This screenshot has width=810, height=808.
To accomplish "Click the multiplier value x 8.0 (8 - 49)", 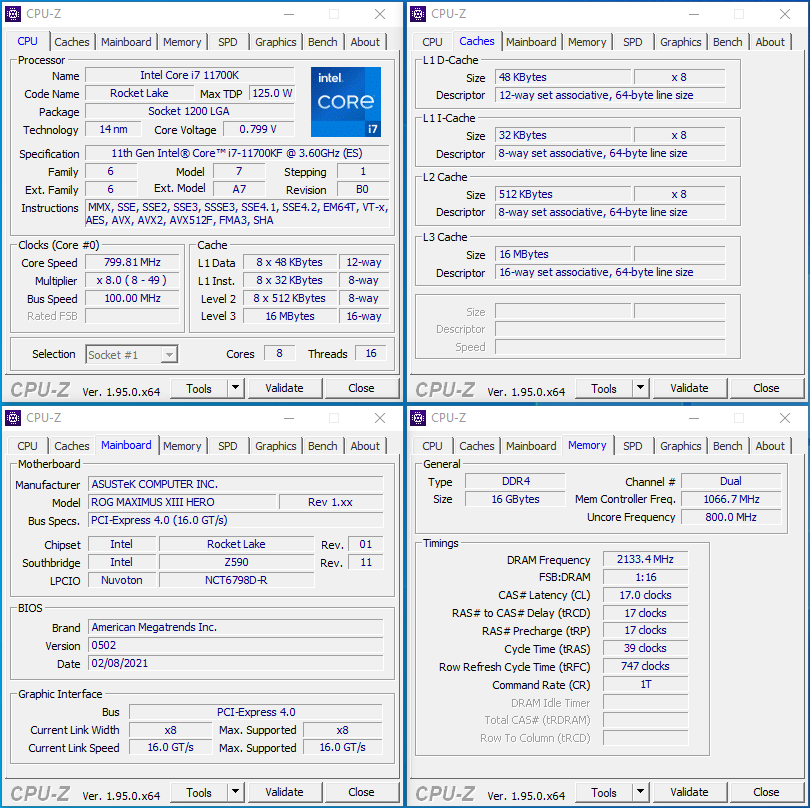I will click(132, 281).
